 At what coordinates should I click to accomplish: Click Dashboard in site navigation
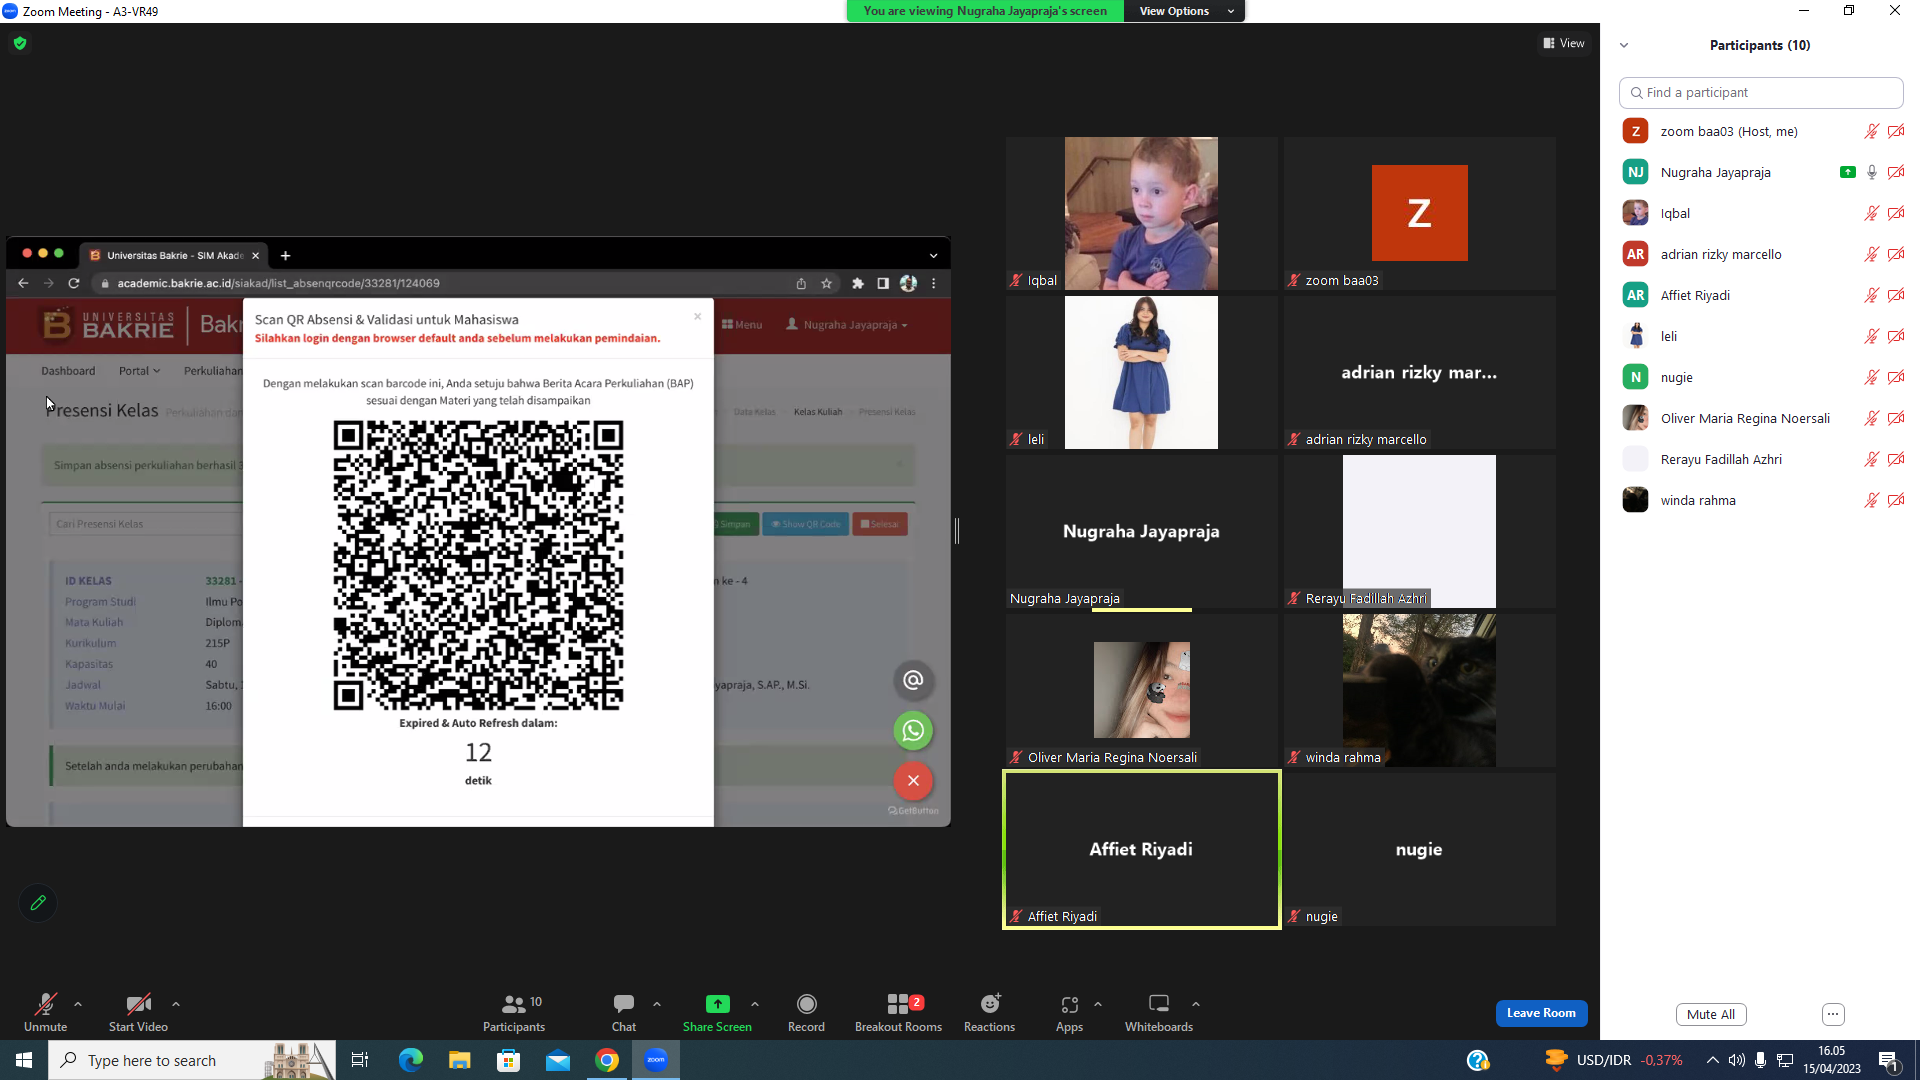tap(68, 371)
